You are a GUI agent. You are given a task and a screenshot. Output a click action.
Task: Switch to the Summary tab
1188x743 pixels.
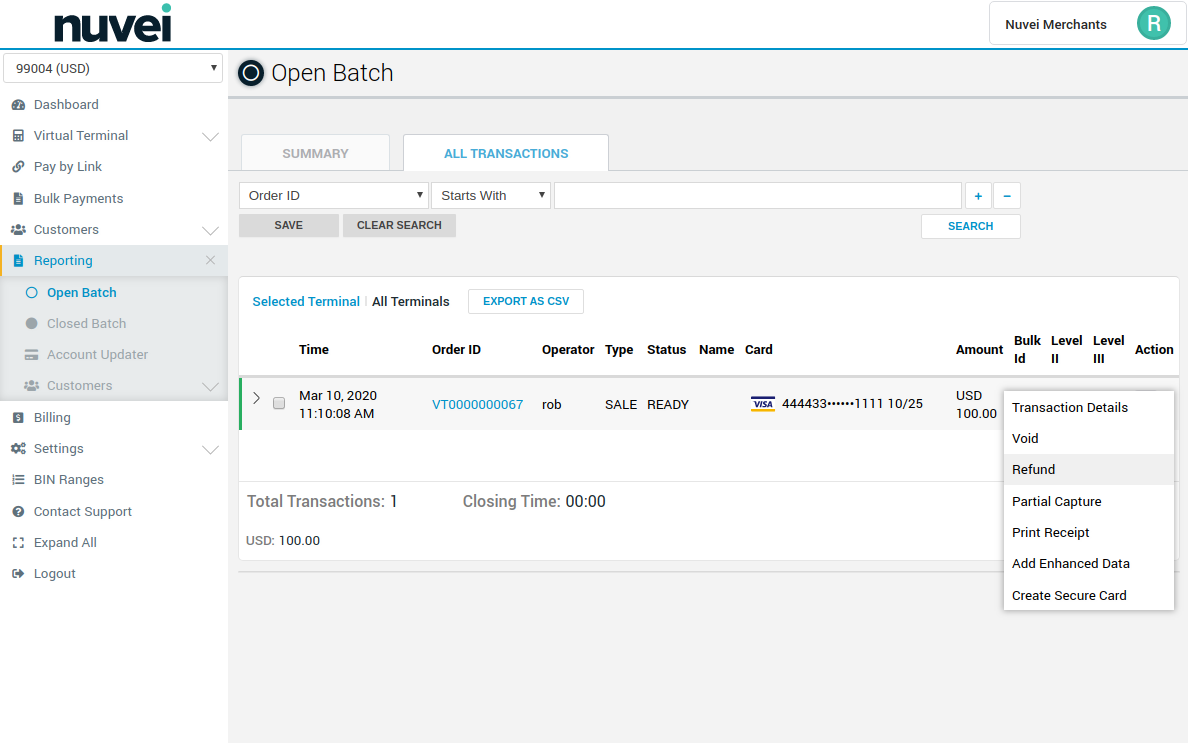pyautogui.click(x=315, y=153)
